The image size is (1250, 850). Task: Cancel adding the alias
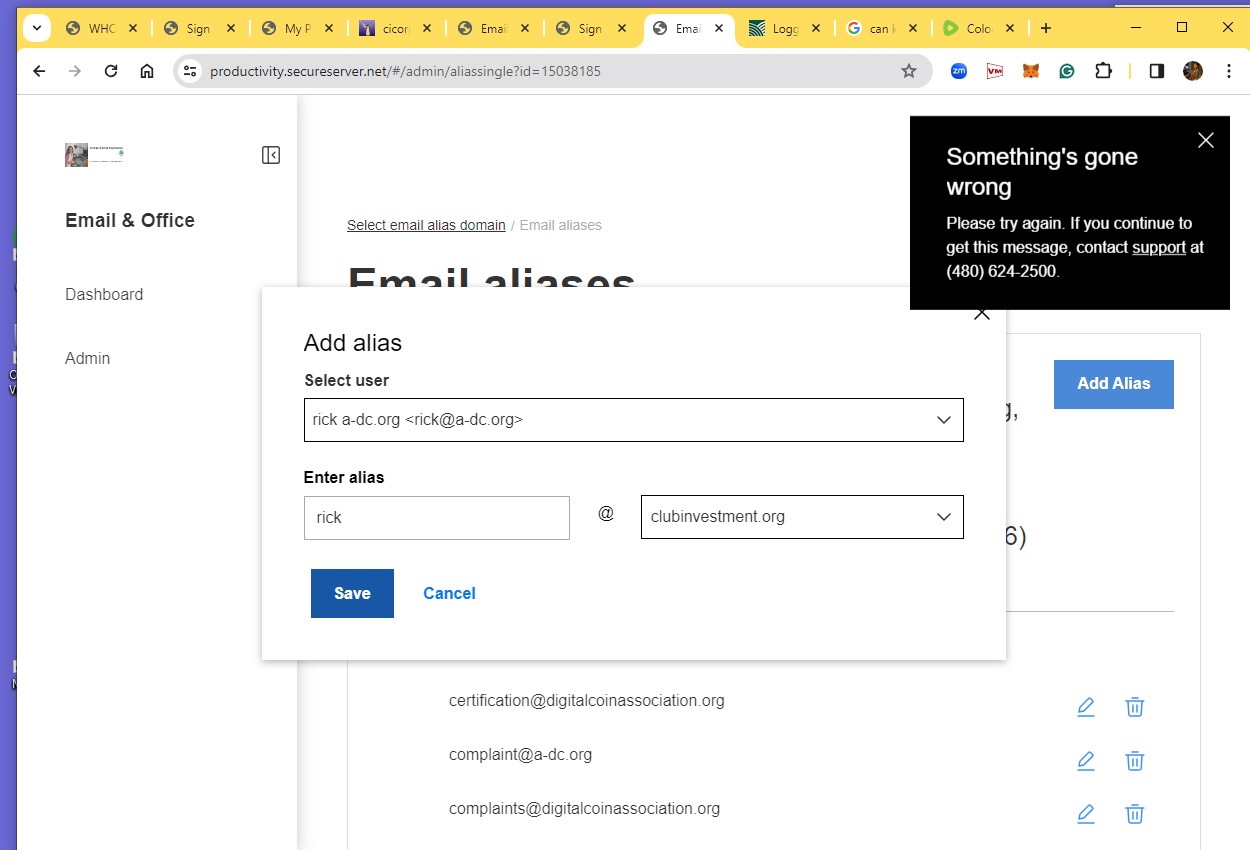[449, 593]
